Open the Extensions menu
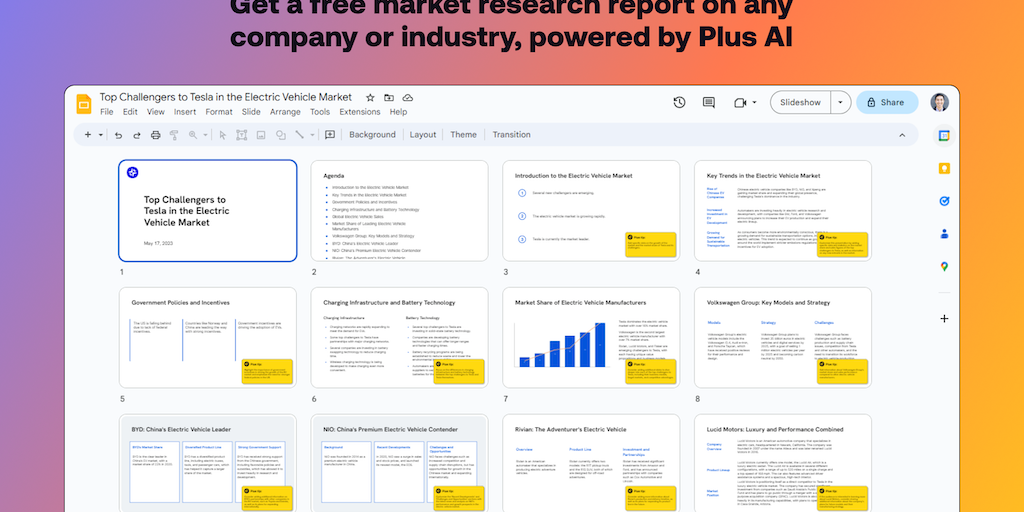This screenshot has width=1024, height=512. tap(360, 112)
